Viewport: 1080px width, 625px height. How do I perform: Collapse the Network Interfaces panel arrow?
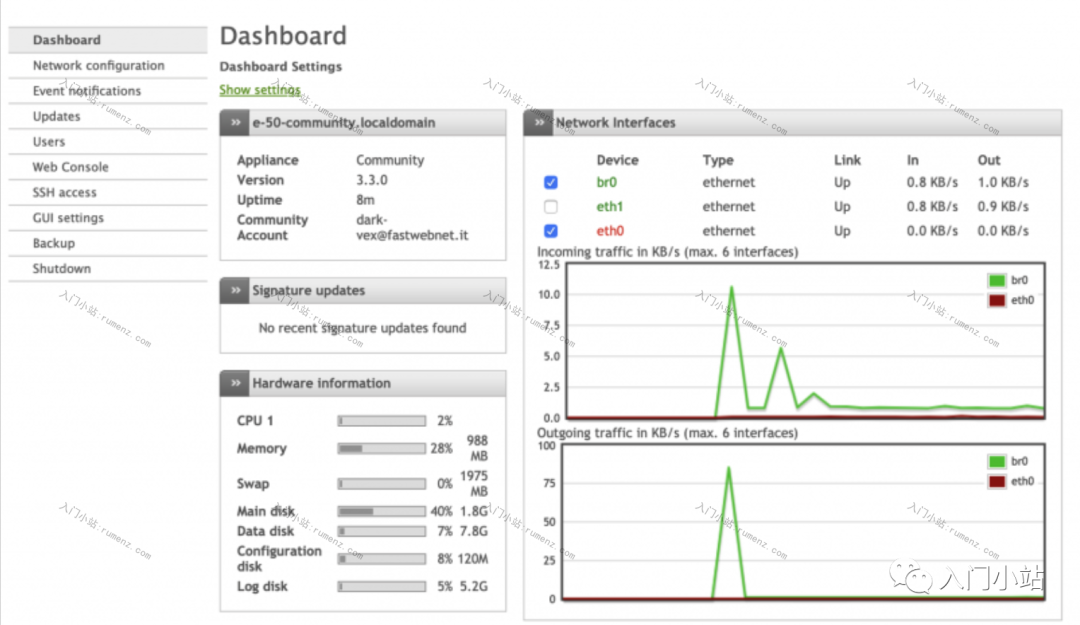click(x=539, y=123)
